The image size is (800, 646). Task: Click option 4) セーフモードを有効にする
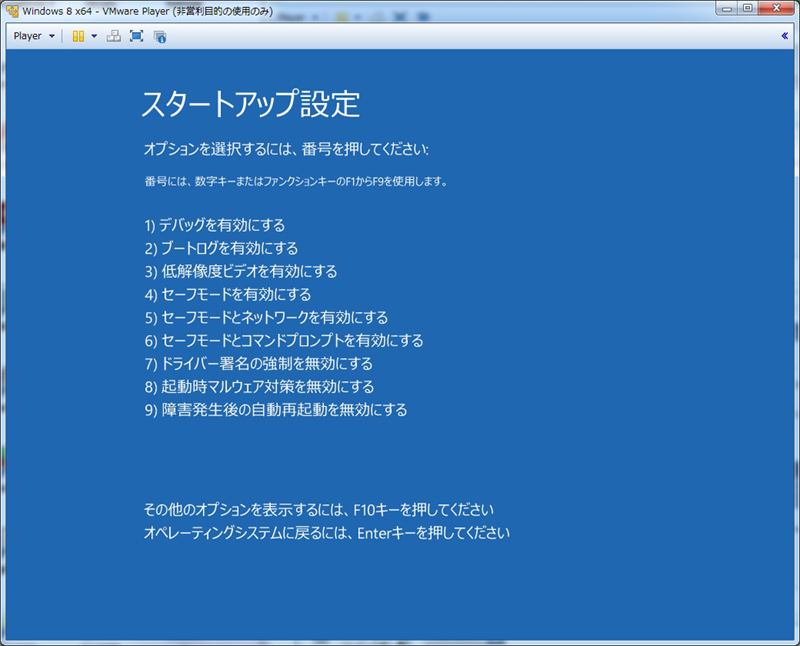pyautogui.click(x=228, y=294)
